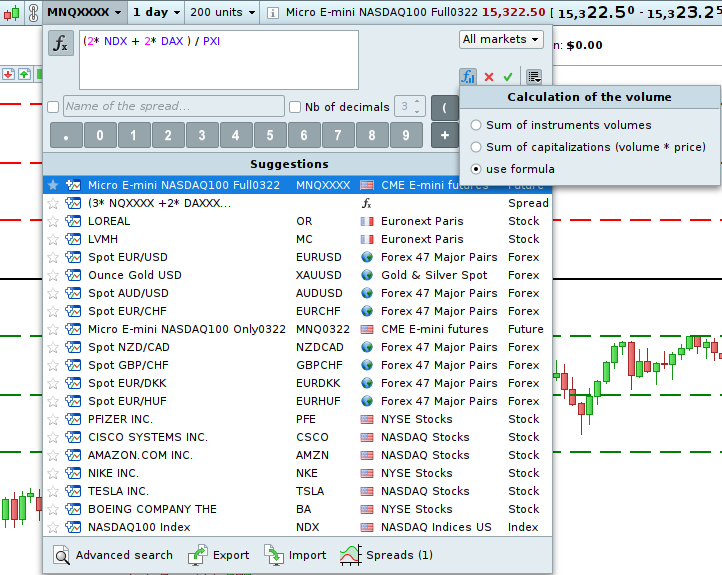Select Spot EUR/DKK suggestion
The image size is (722, 575).
point(297,383)
